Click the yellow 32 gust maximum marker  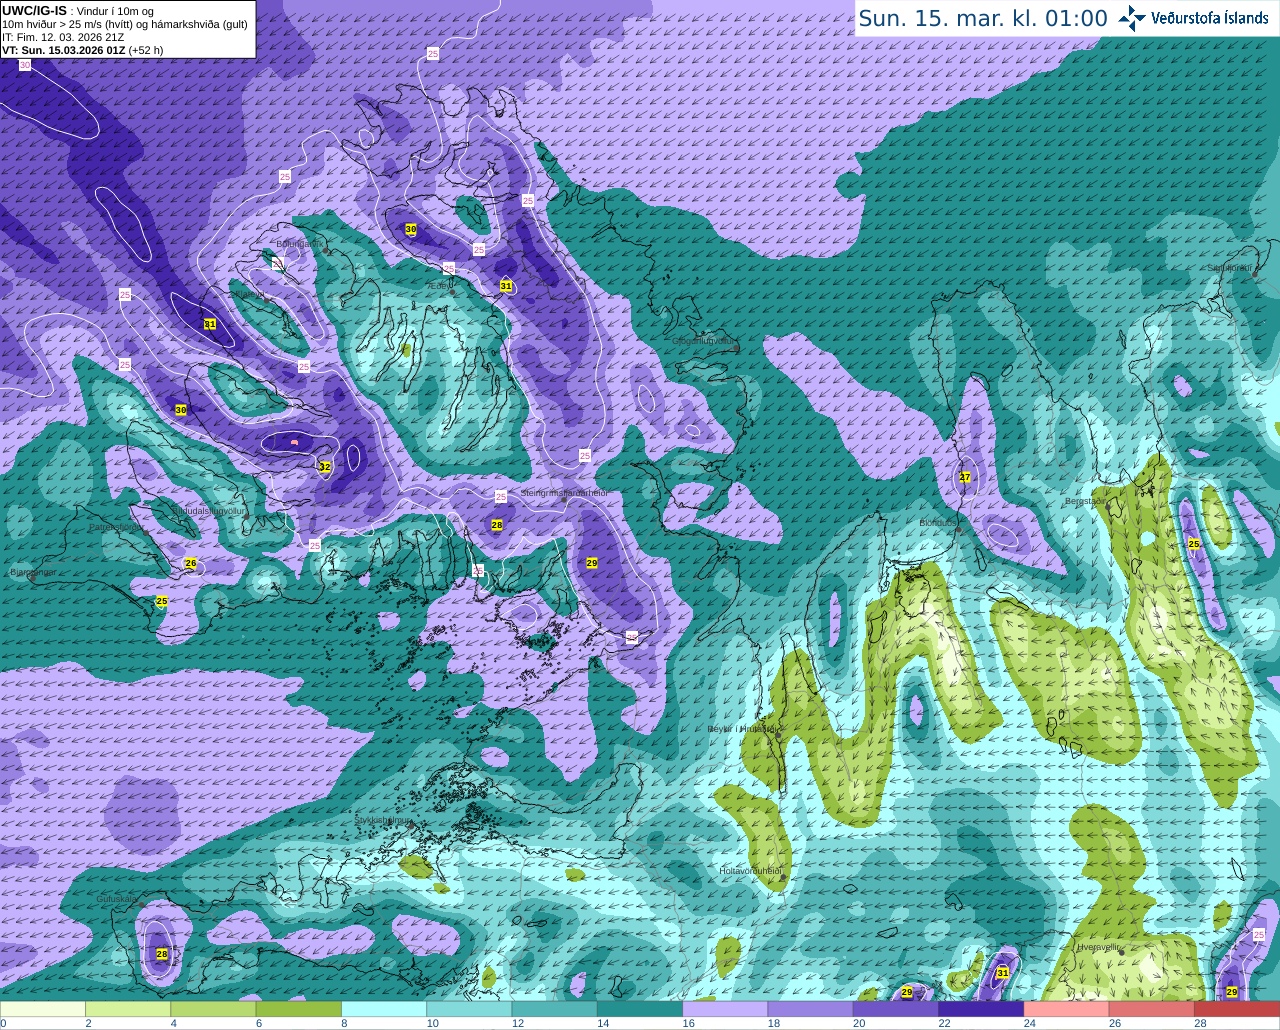point(325,467)
